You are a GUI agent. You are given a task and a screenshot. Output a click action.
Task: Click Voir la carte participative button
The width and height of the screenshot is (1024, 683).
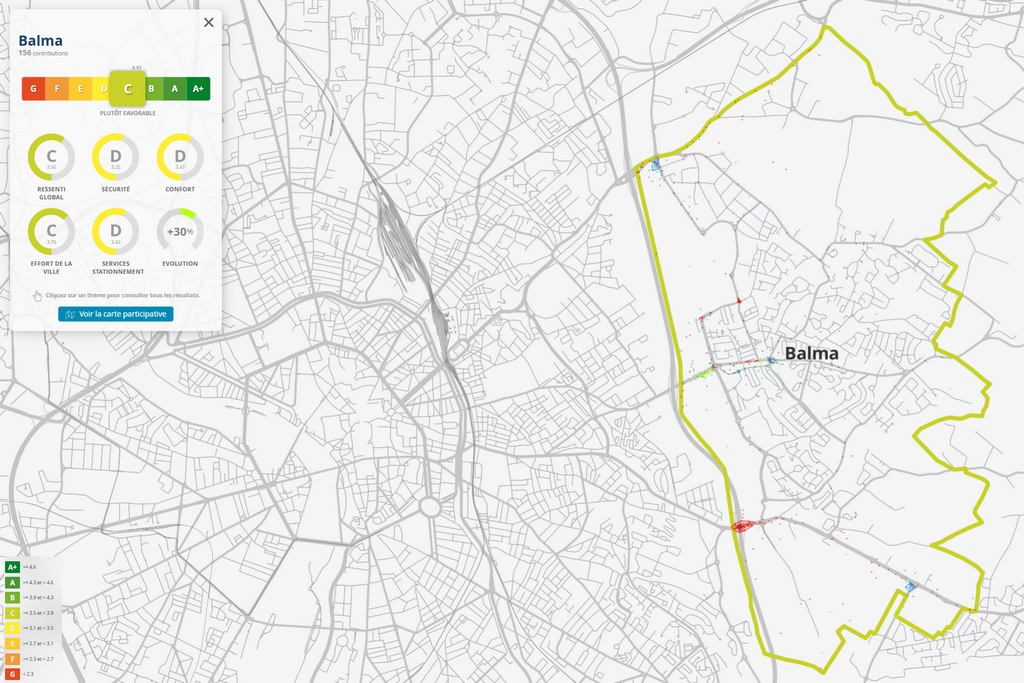pyautogui.click(x=116, y=314)
